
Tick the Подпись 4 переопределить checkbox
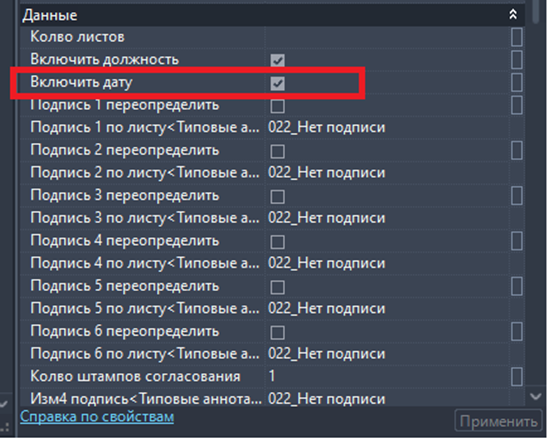tap(277, 242)
